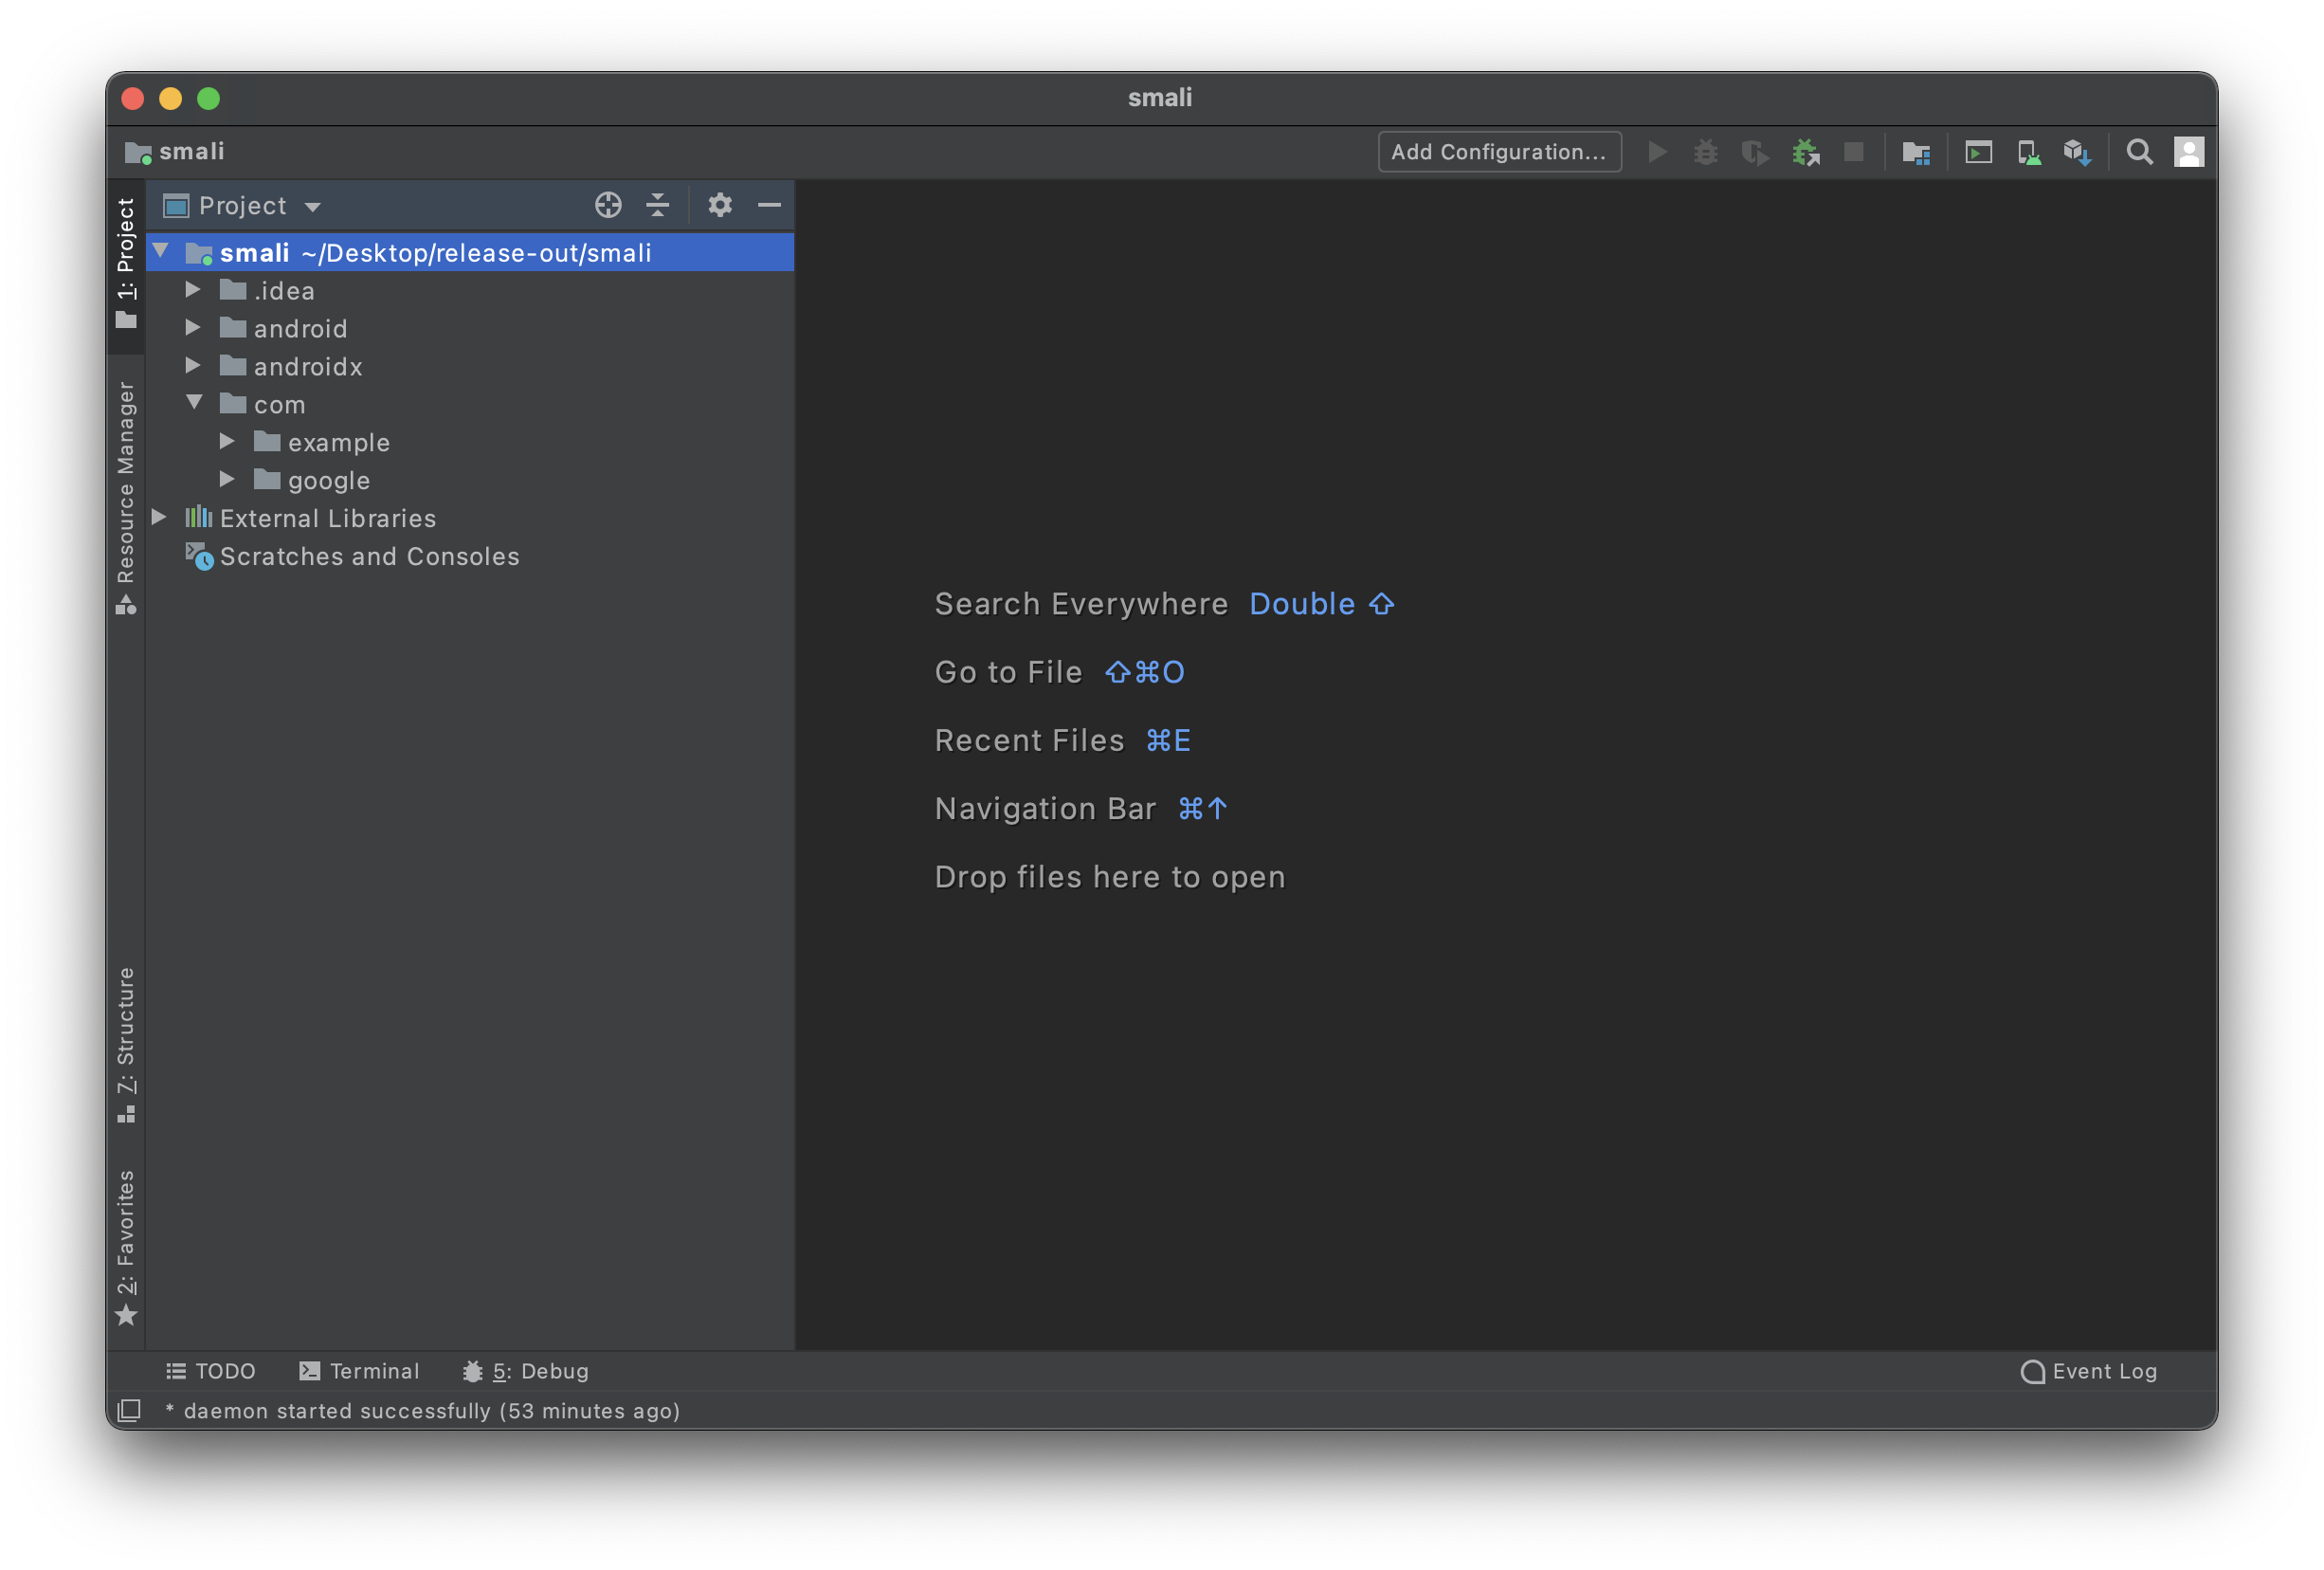Collapse the com folder

194,403
